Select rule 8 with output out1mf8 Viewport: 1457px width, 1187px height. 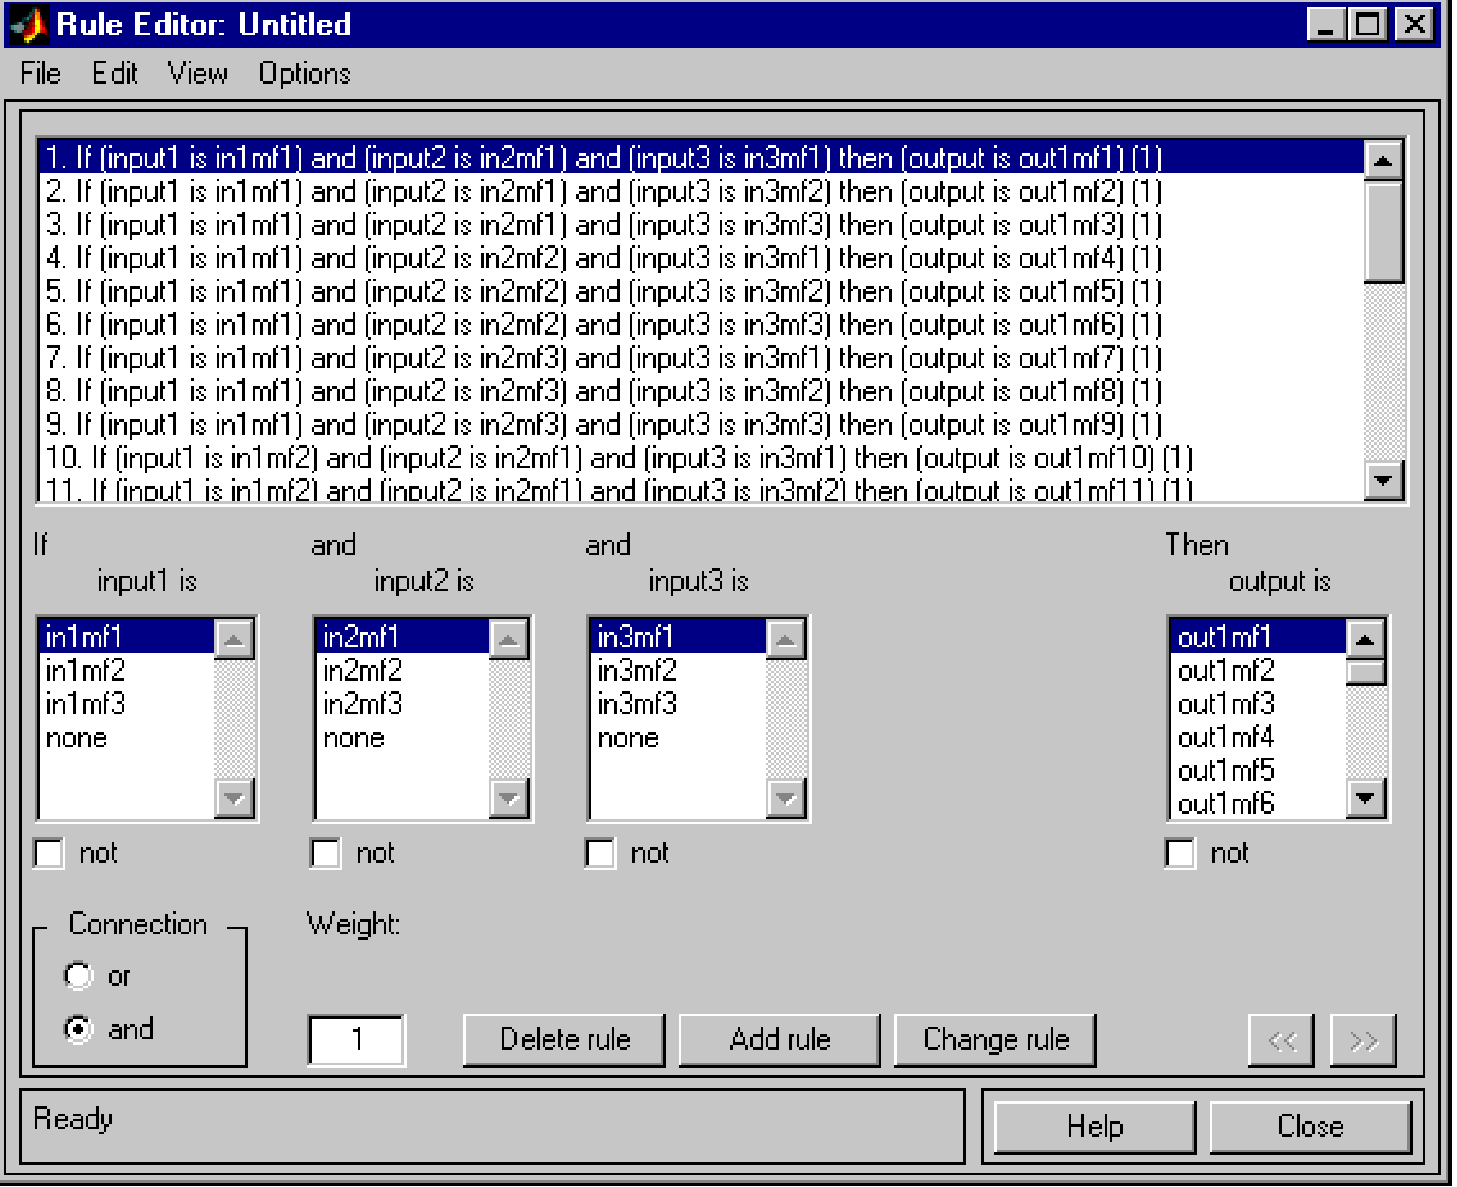pos(701,391)
